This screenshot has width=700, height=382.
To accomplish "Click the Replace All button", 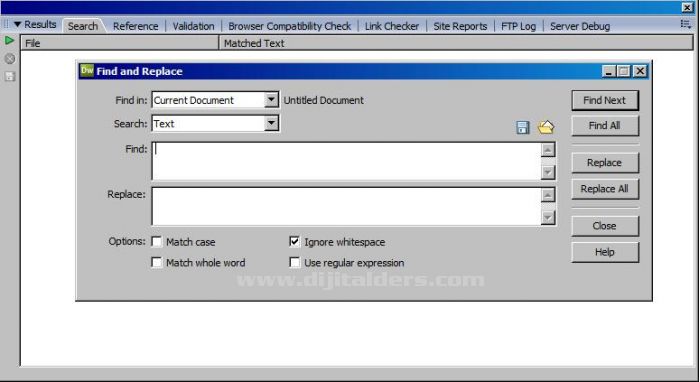I will (605, 189).
